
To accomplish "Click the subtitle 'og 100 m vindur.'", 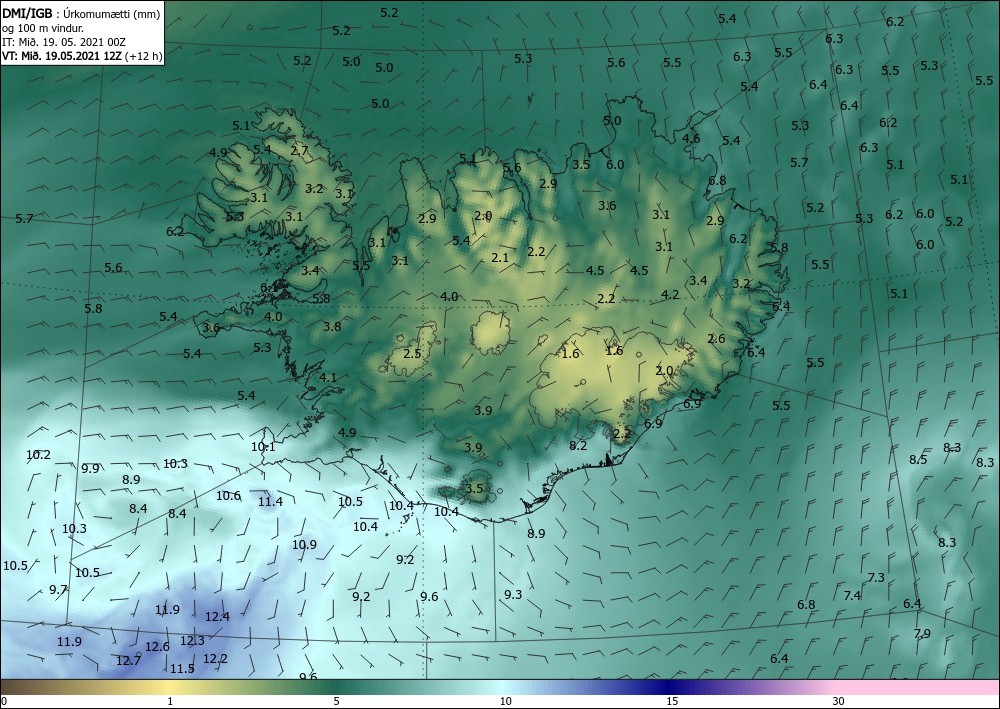I will [43, 28].
